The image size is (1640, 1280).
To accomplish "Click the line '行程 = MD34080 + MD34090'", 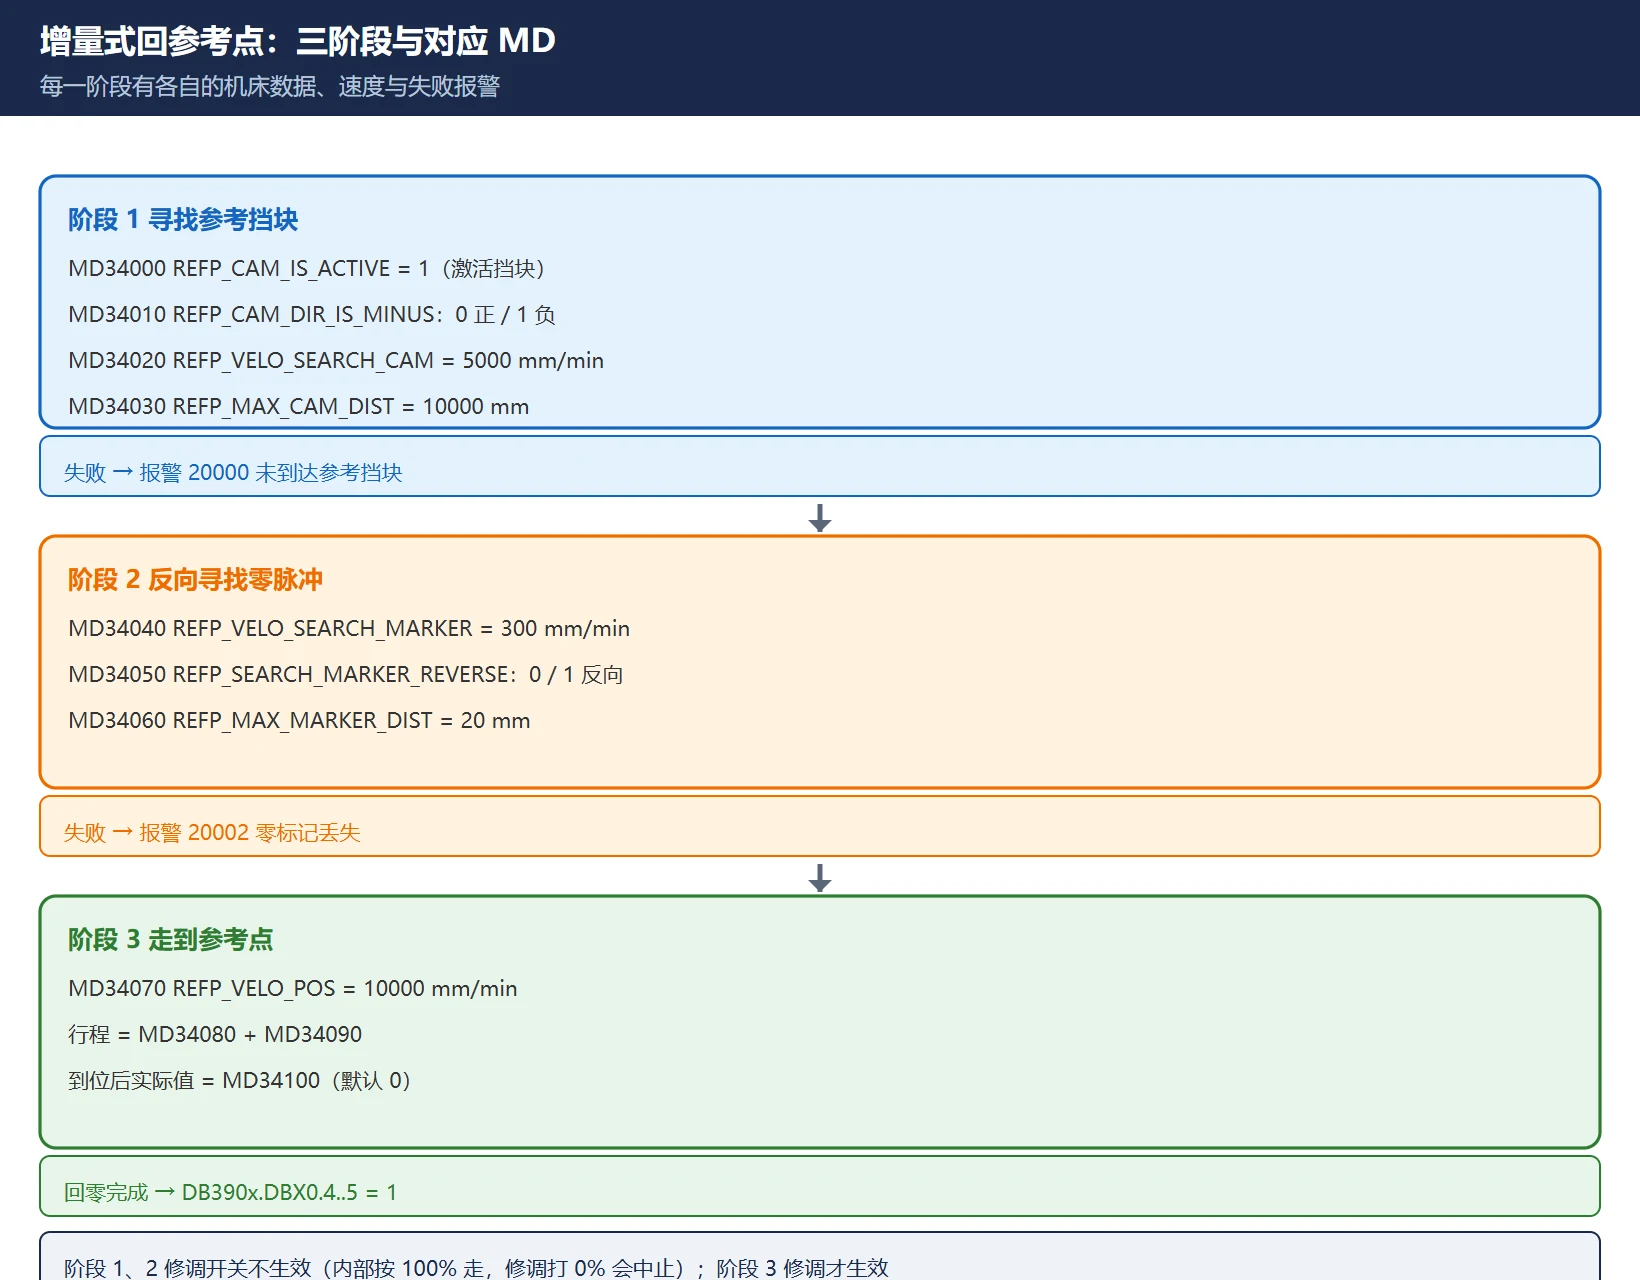I will pyautogui.click(x=215, y=1035).
